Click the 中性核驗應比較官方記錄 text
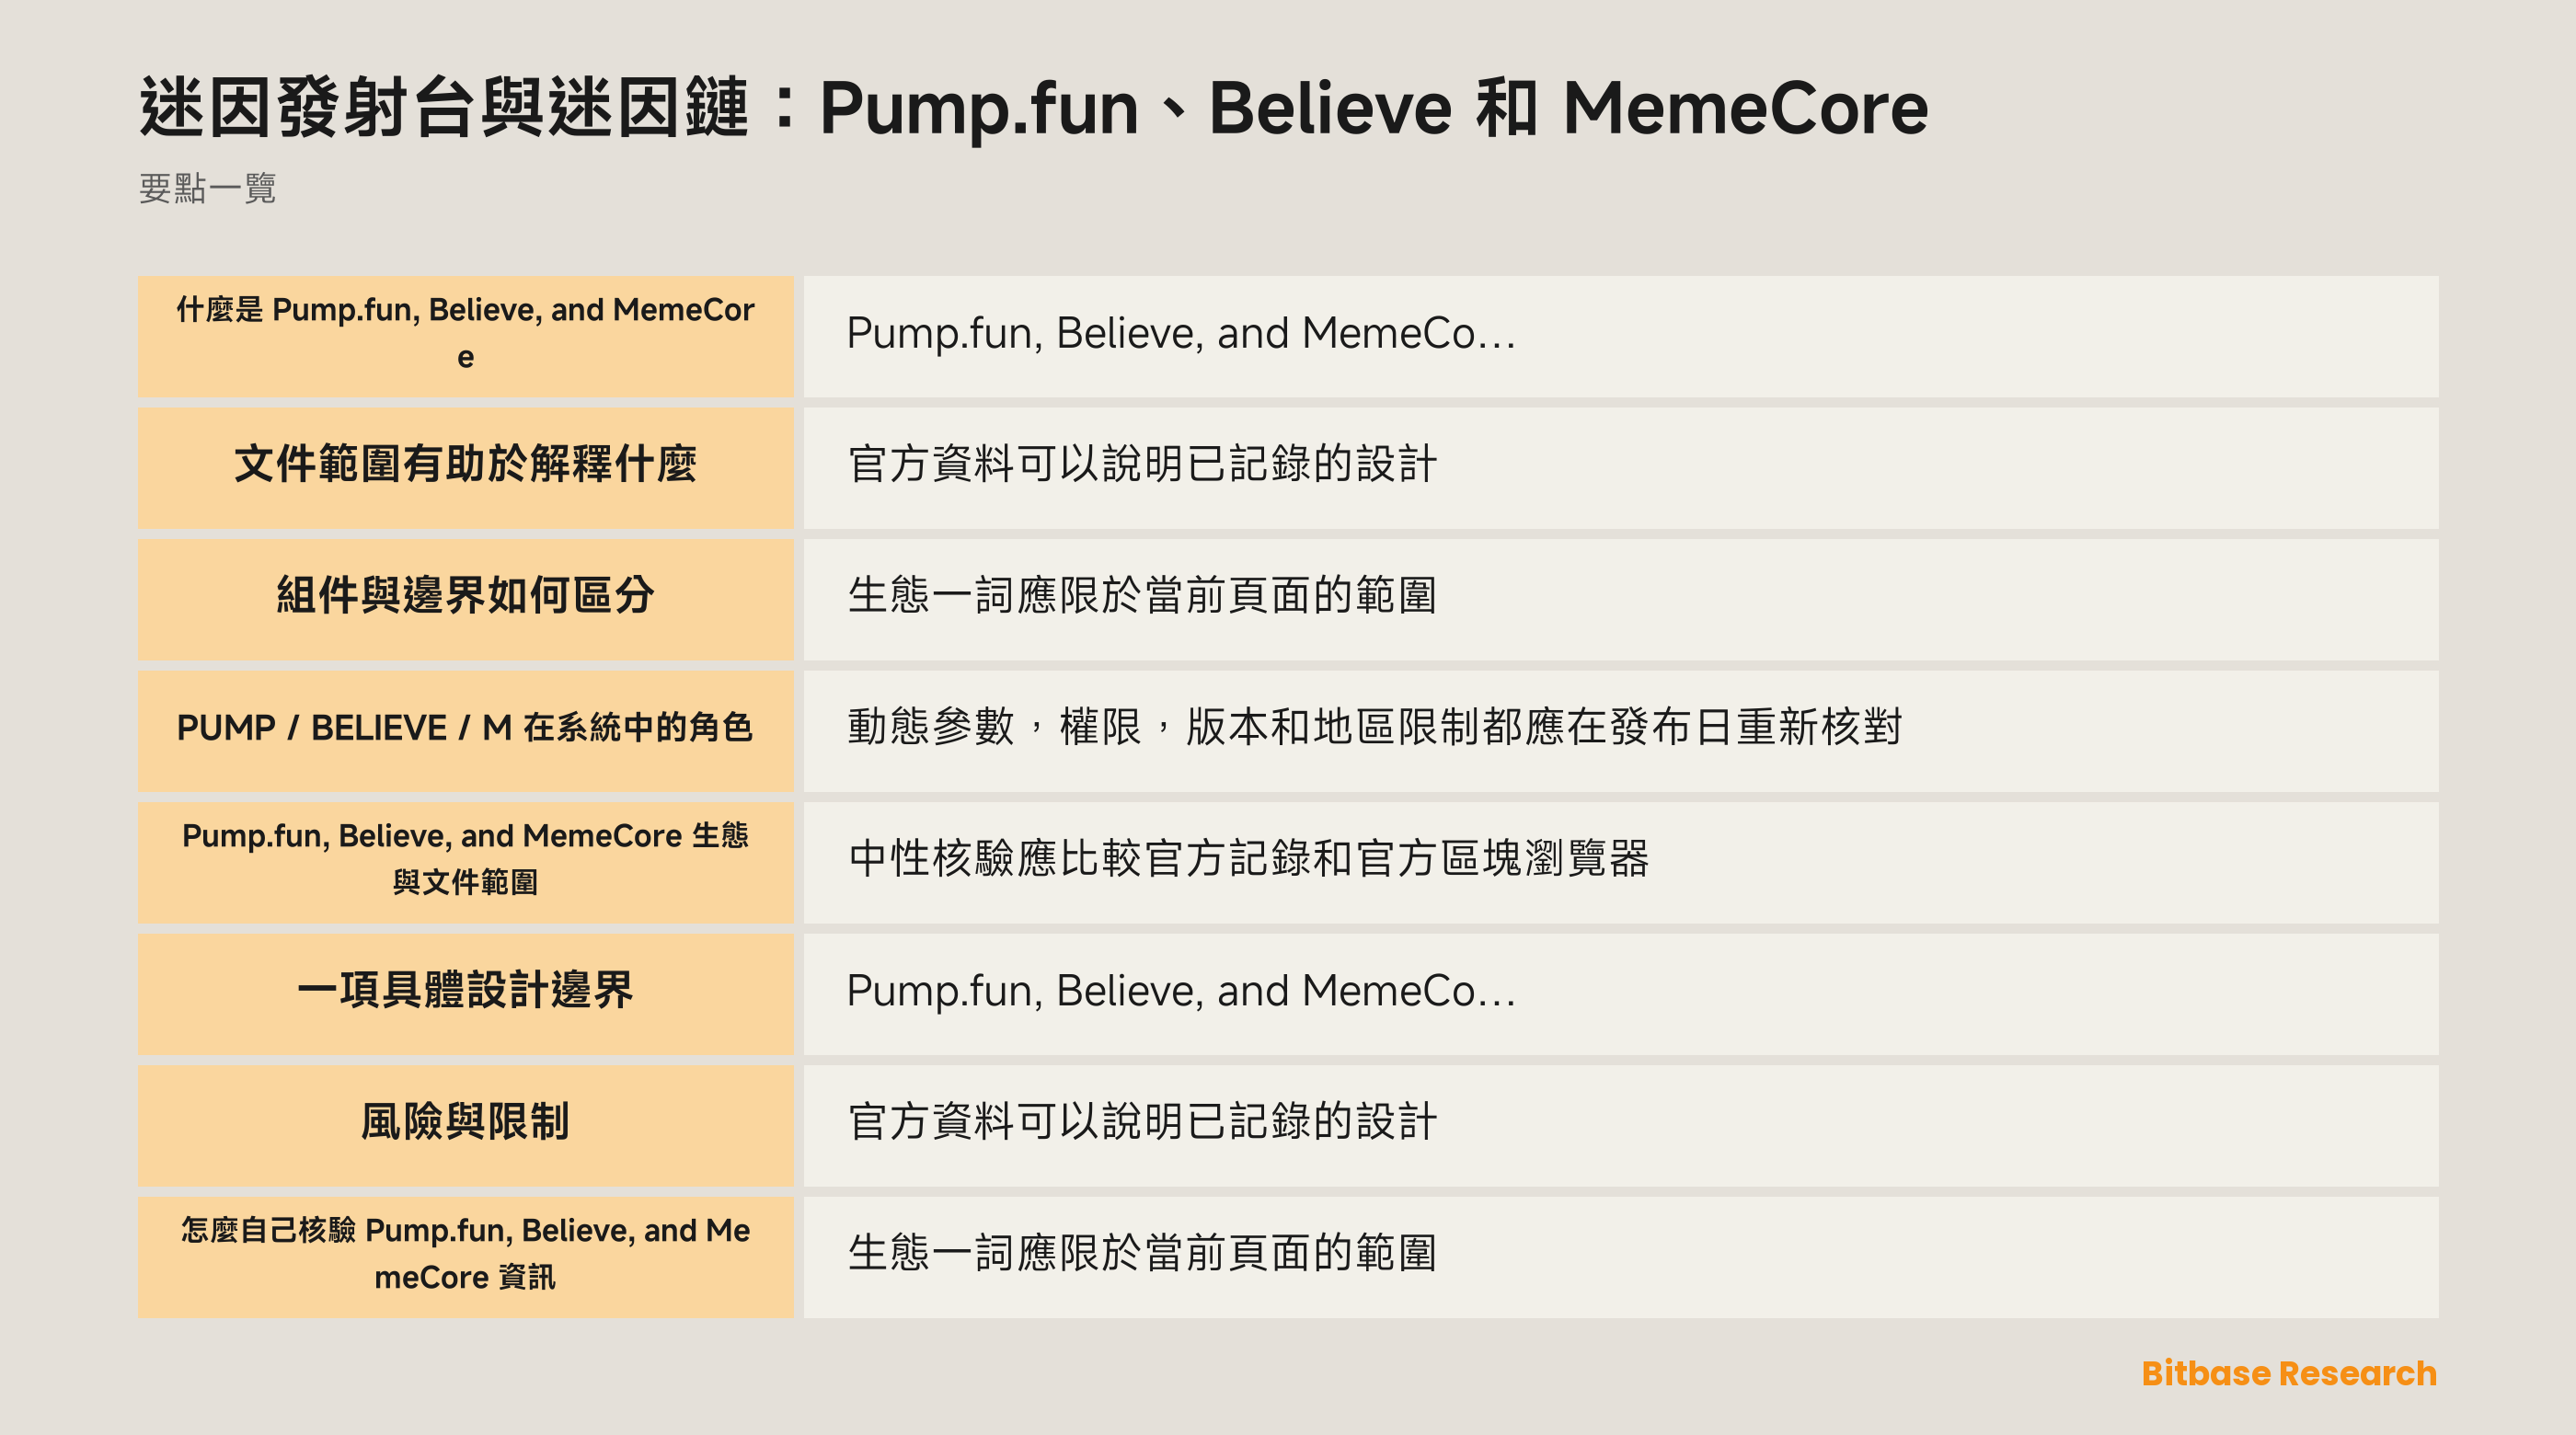The height and width of the screenshot is (1435, 2576). 1248,859
